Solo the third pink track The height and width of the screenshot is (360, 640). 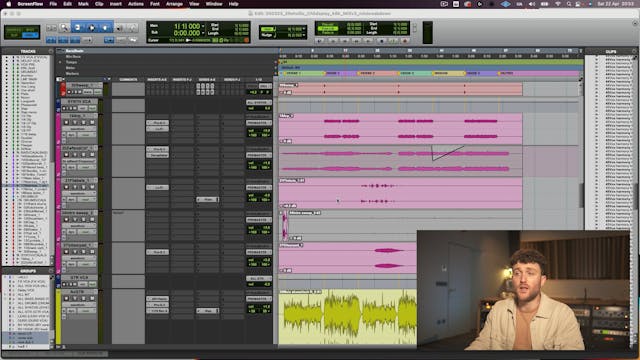click(84, 187)
